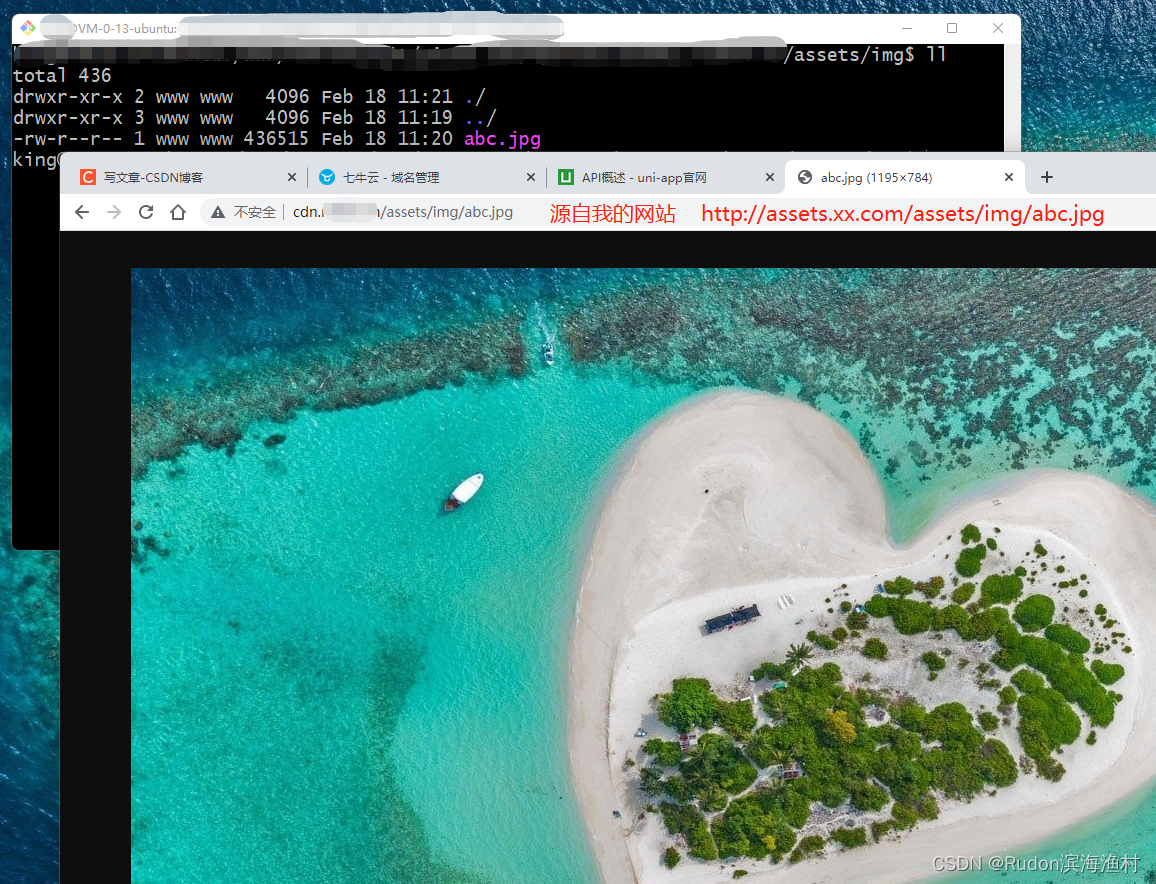Screen dimensions: 1156x884
Task: Click the './' directory entry in terminal
Action: pyautogui.click(x=475, y=97)
